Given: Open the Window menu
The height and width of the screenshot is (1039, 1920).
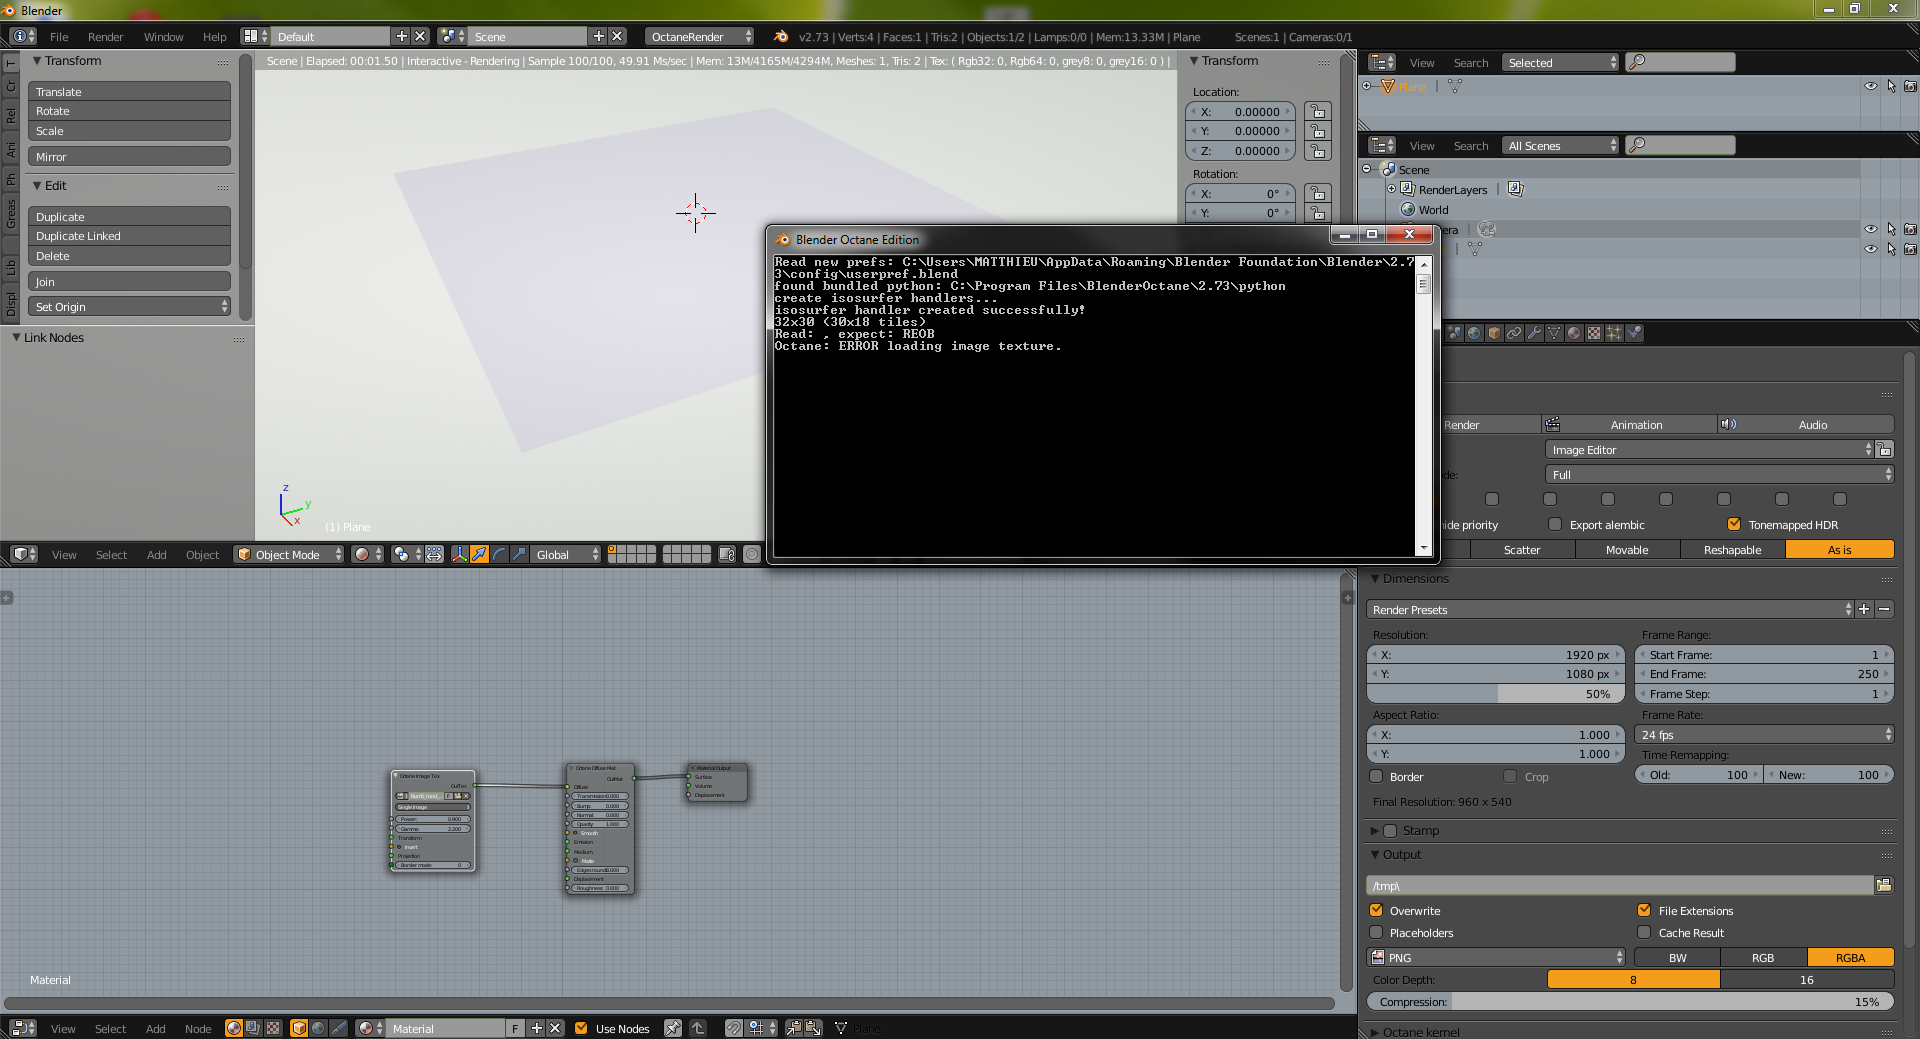Looking at the screenshot, I should (163, 37).
